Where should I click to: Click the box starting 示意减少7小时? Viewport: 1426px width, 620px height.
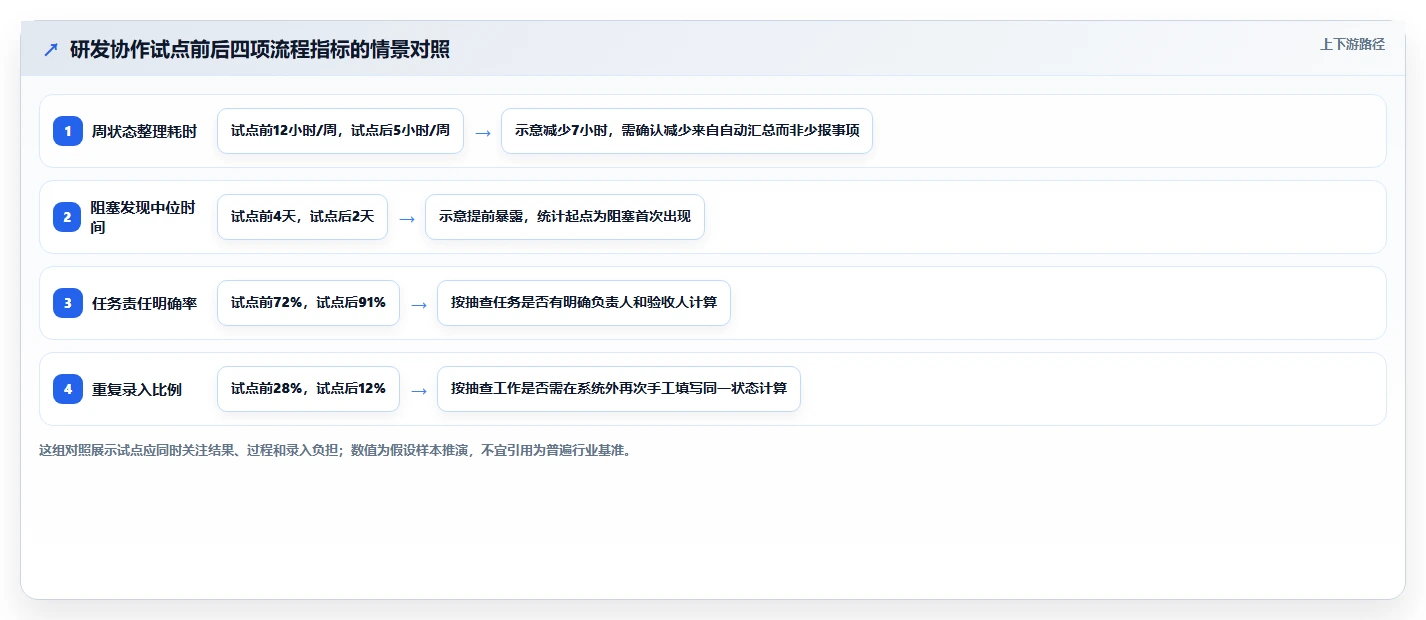pos(687,131)
